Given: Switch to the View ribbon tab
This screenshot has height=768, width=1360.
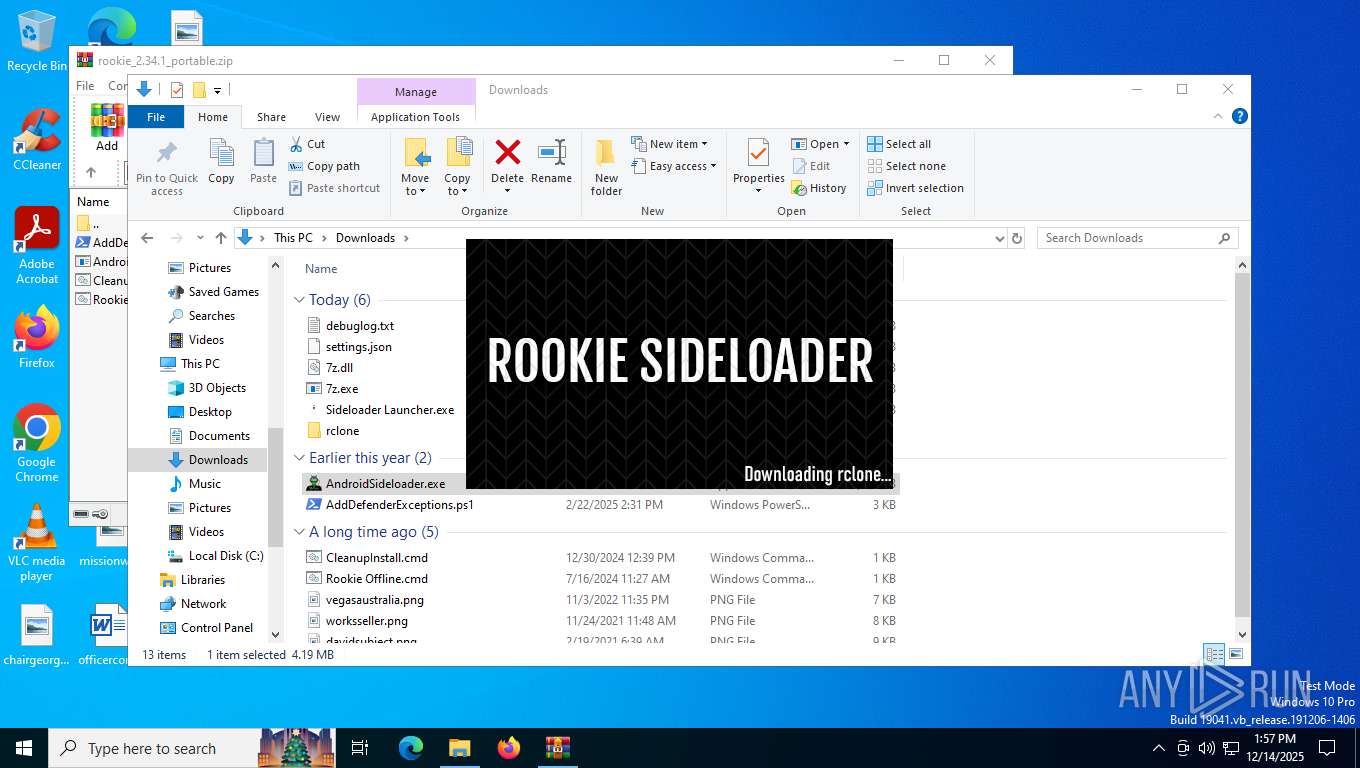Looking at the screenshot, I should pos(327,117).
